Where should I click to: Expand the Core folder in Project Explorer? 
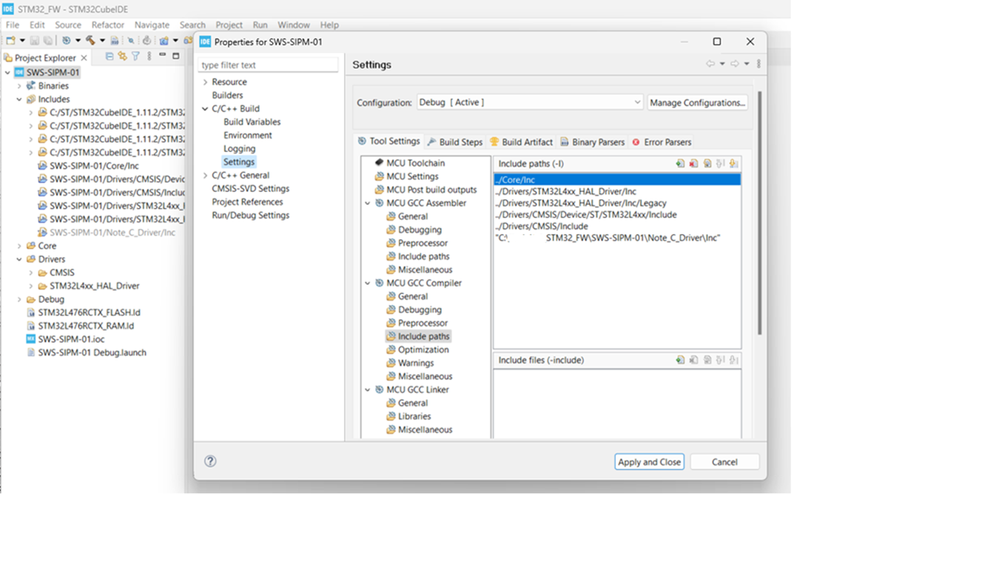point(19,246)
